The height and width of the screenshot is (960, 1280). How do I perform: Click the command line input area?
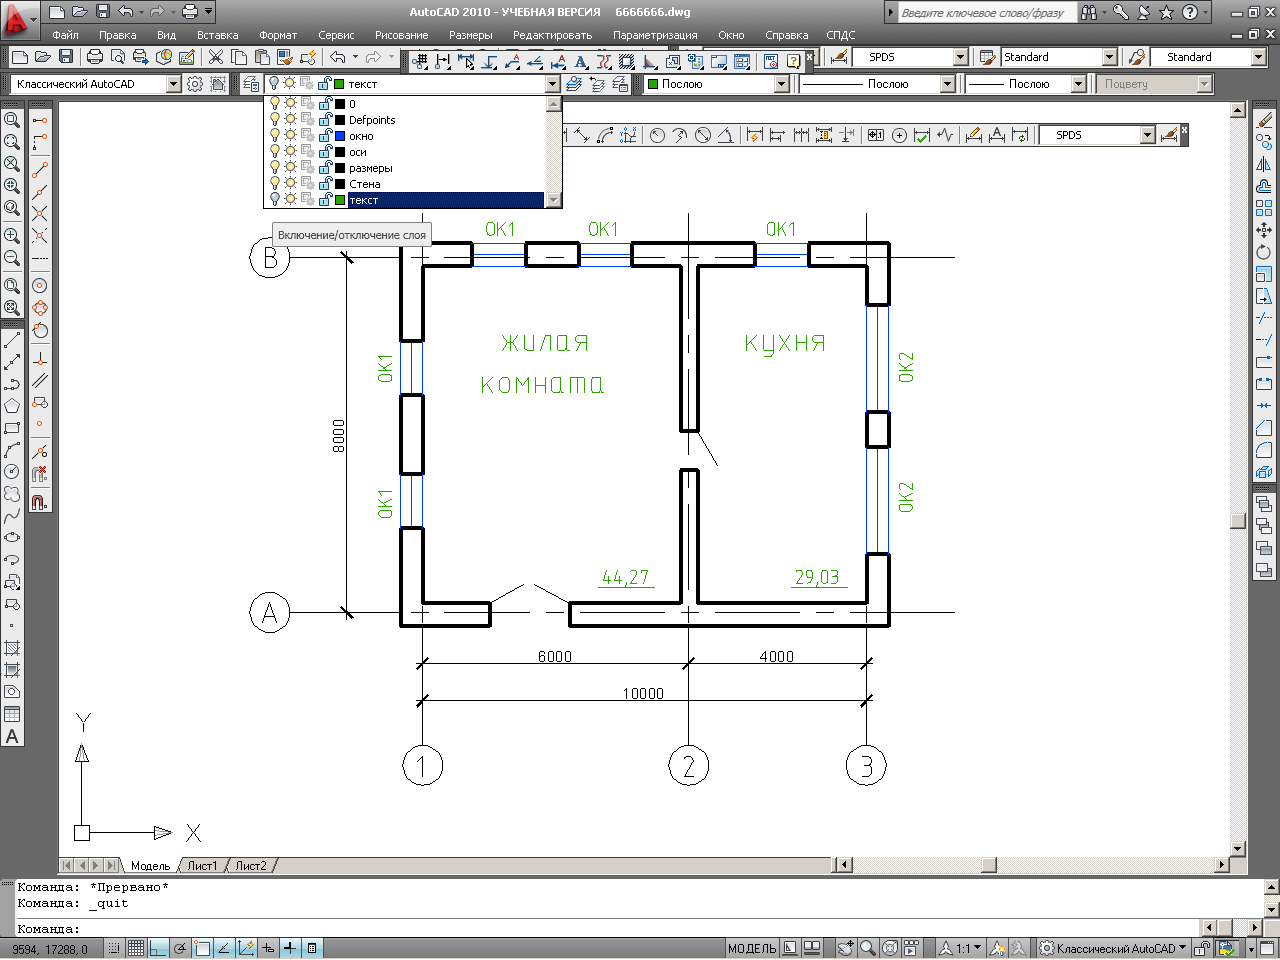610,929
